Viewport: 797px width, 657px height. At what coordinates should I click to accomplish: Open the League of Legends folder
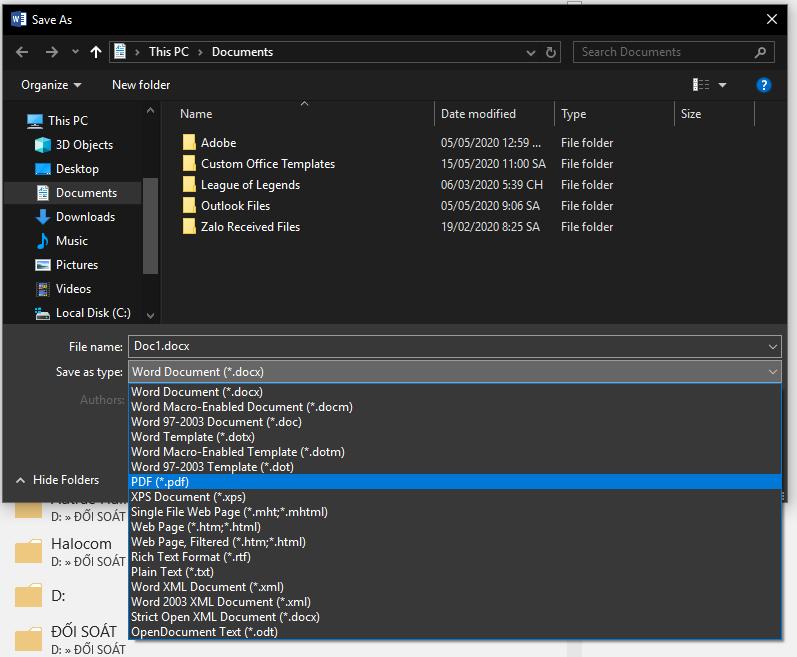[250, 185]
